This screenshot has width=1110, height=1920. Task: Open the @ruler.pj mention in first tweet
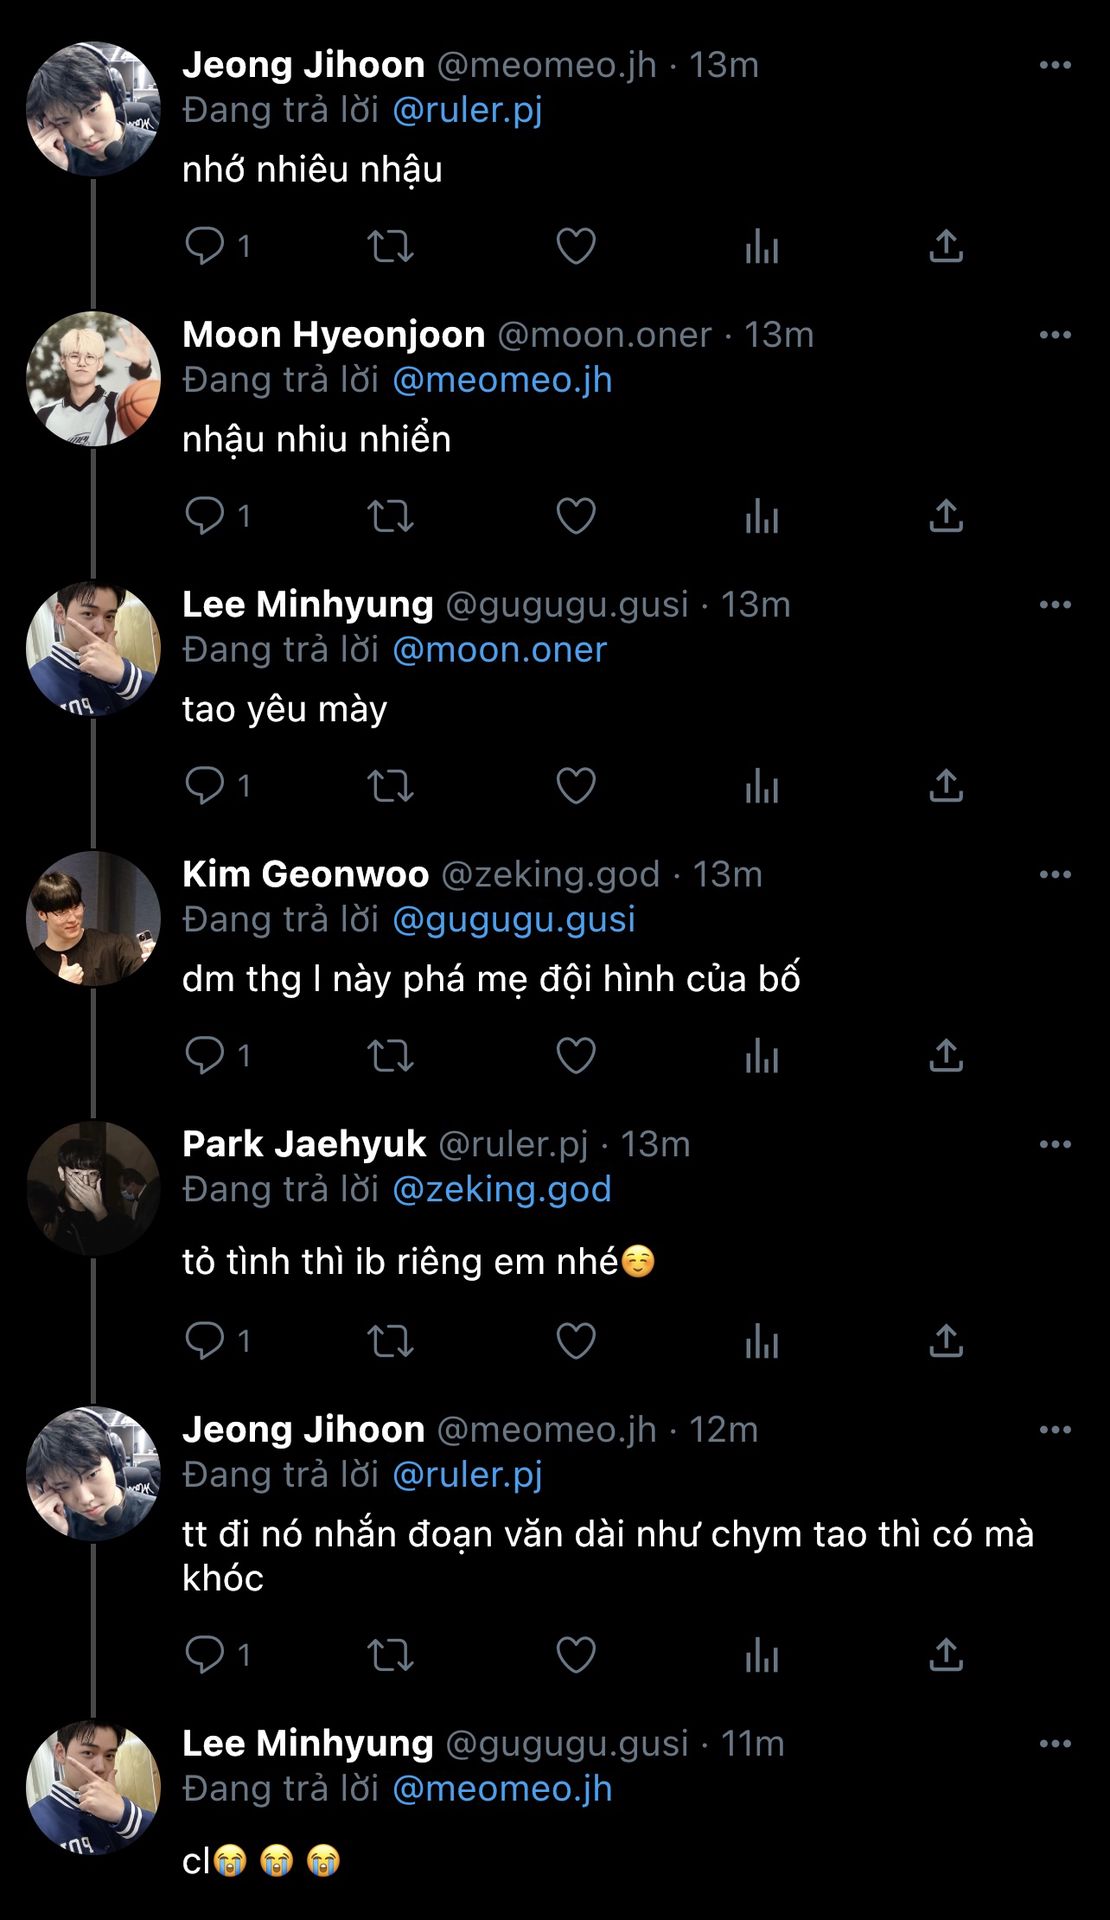point(467,110)
